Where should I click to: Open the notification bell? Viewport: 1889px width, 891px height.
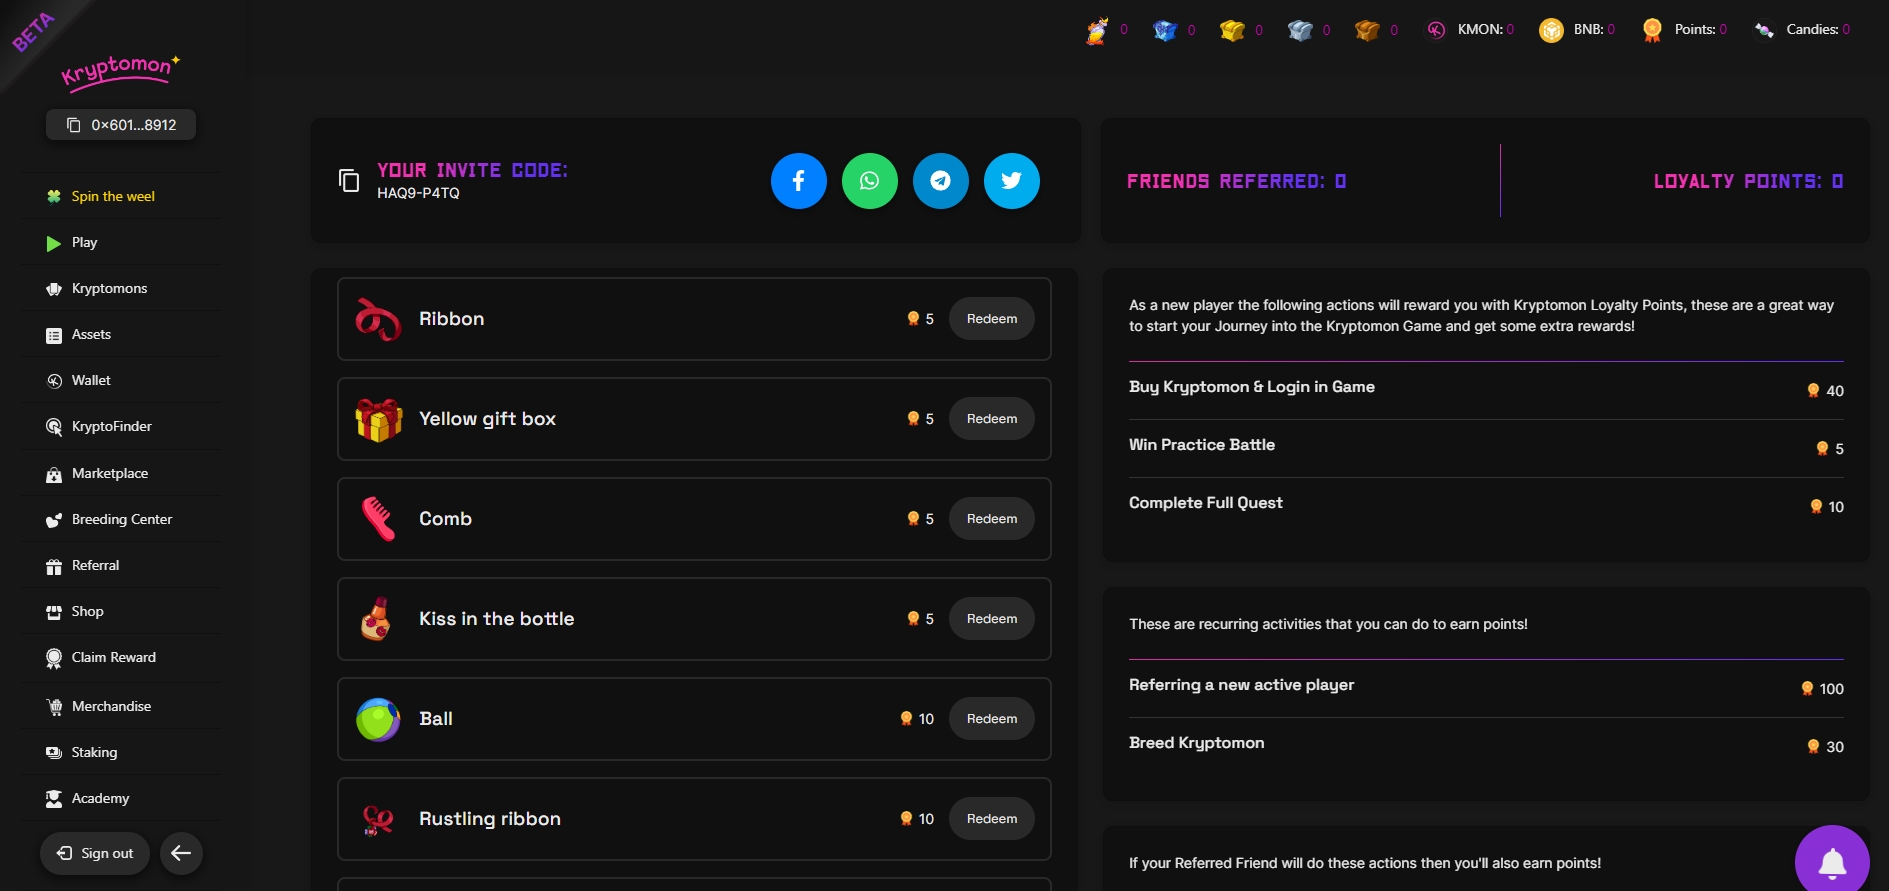tap(1831, 861)
